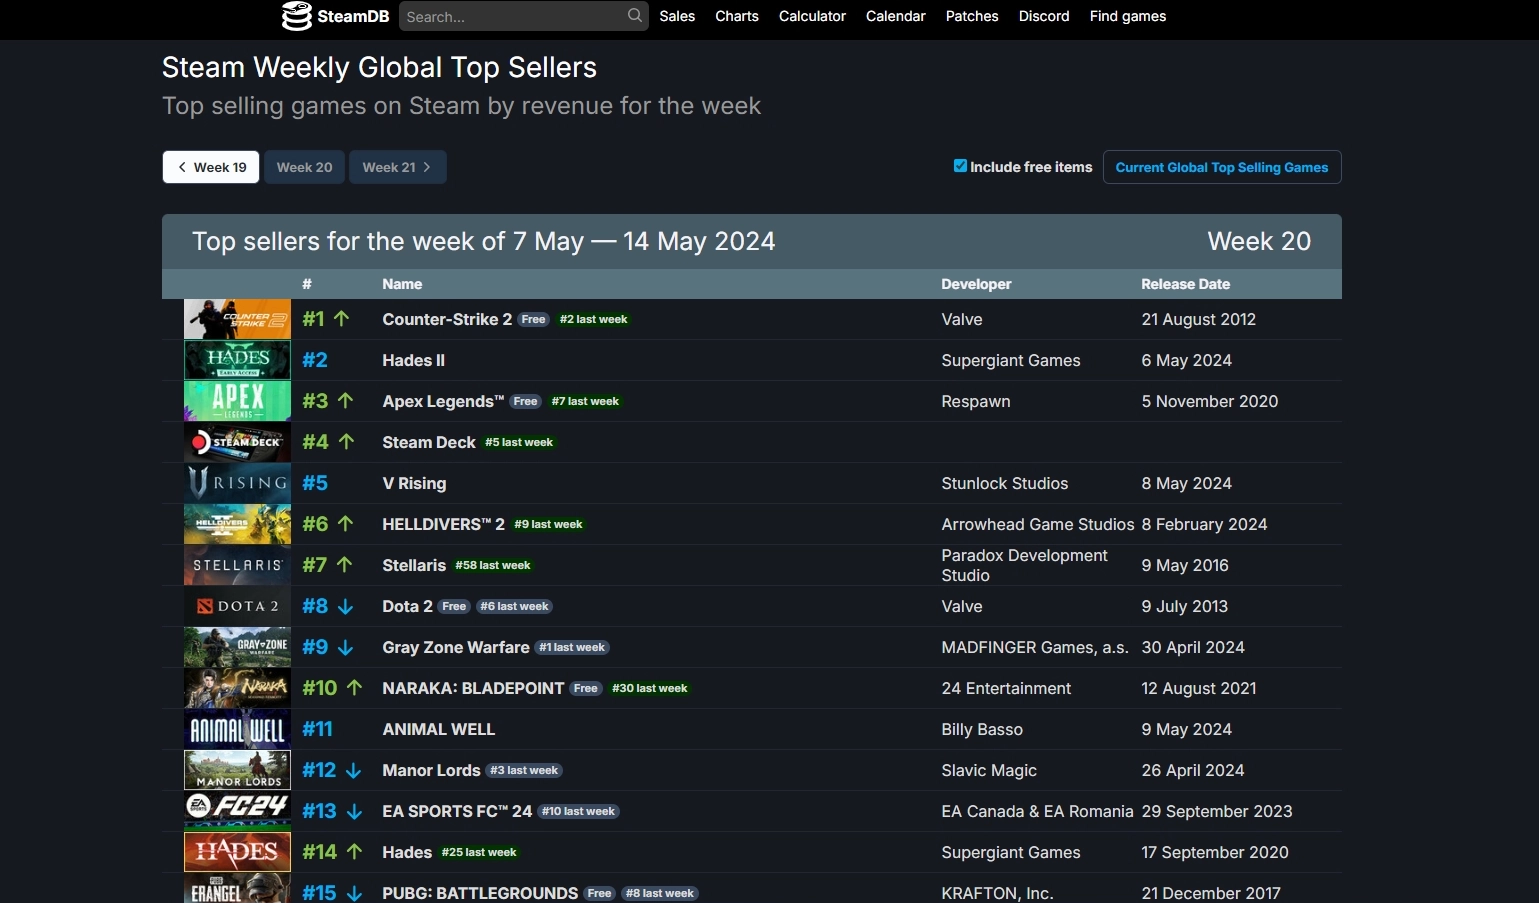Open the Patches page

[x=972, y=16]
